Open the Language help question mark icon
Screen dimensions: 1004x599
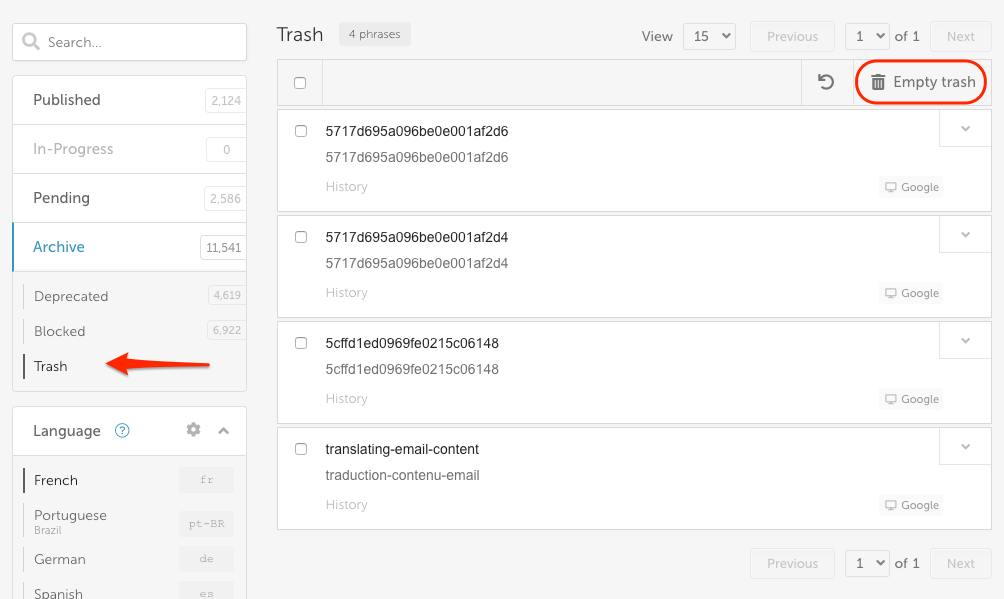coord(122,431)
